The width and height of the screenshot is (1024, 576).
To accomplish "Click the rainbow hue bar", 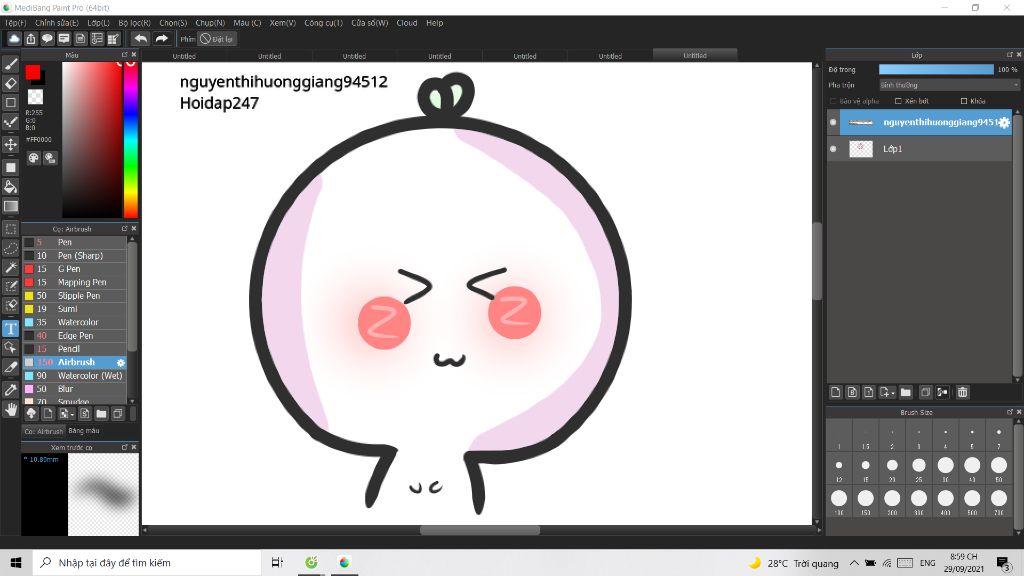I will click(131, 140).
